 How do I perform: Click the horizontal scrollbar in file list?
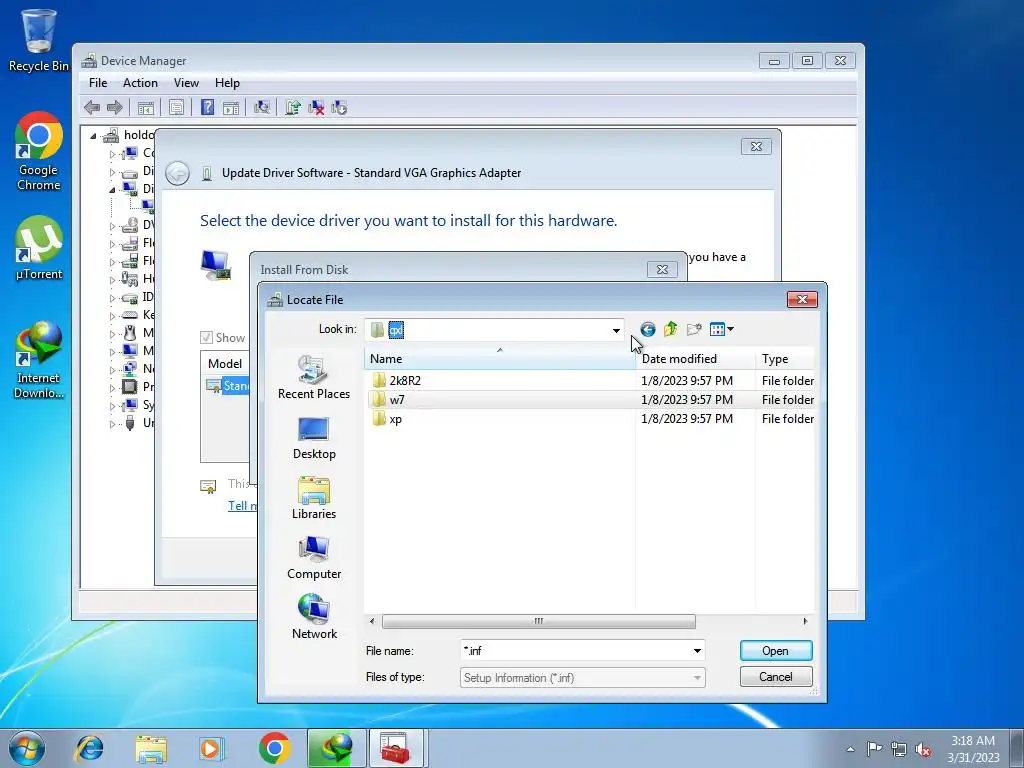pos(538,621)
